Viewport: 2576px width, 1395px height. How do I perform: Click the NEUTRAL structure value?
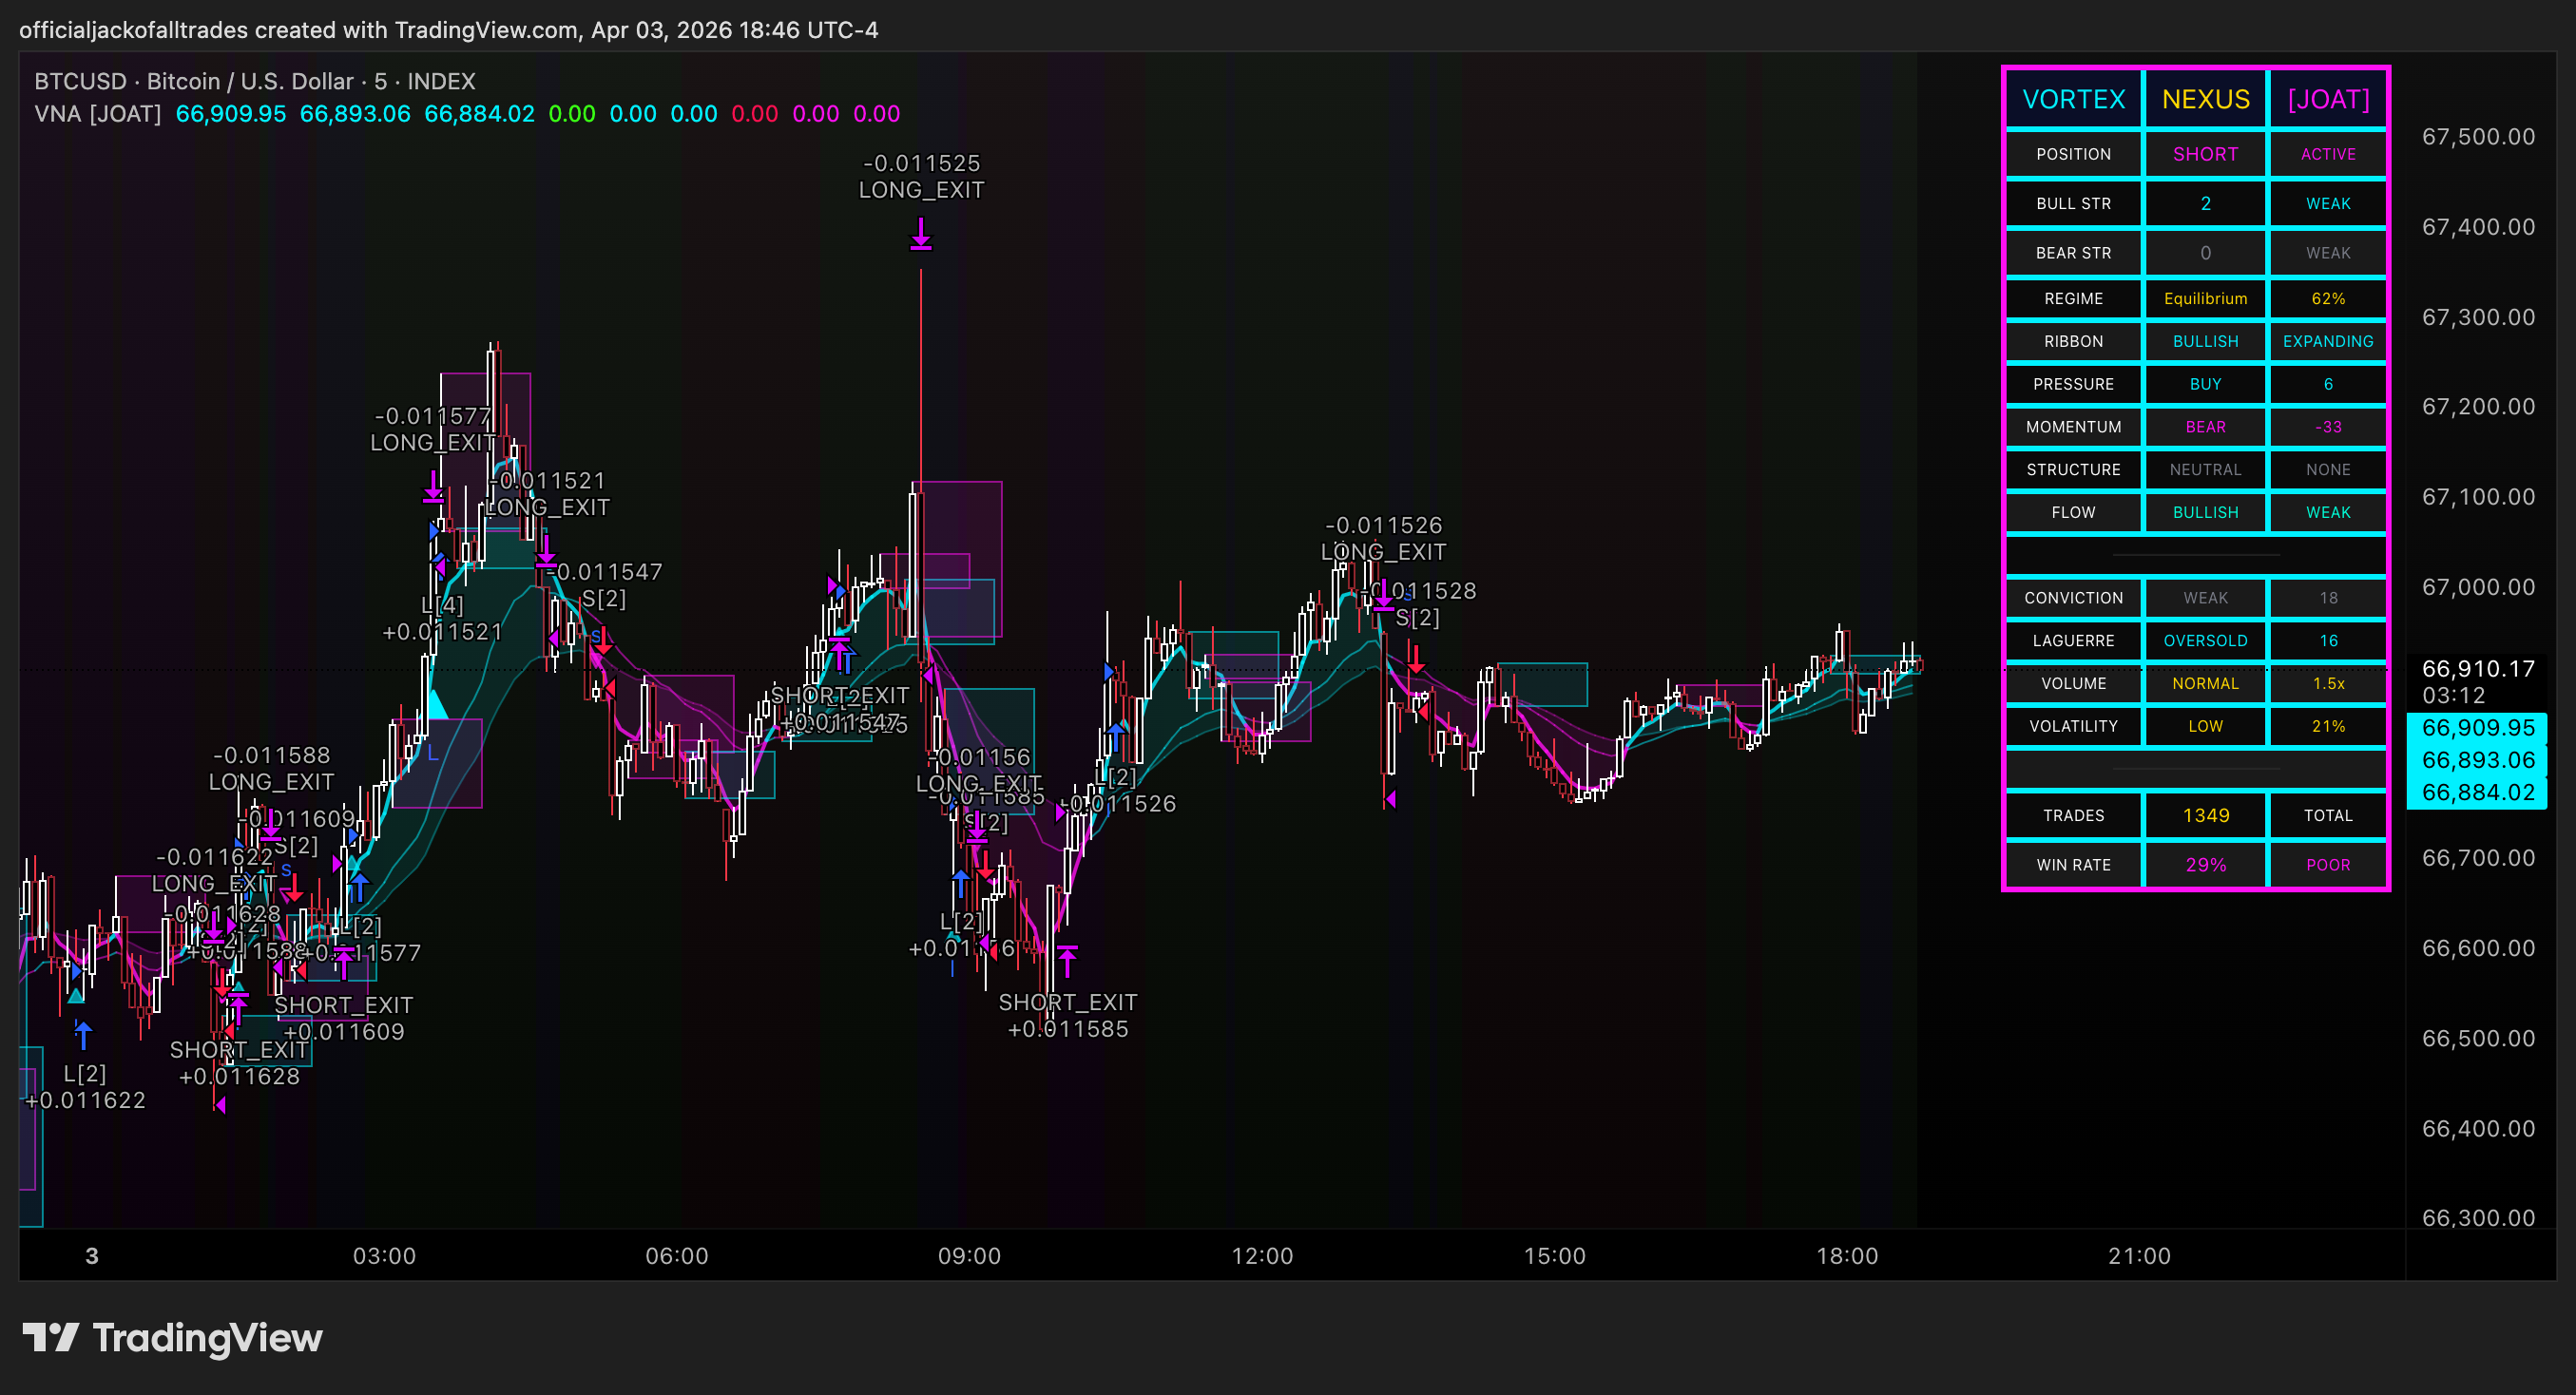2205,470
